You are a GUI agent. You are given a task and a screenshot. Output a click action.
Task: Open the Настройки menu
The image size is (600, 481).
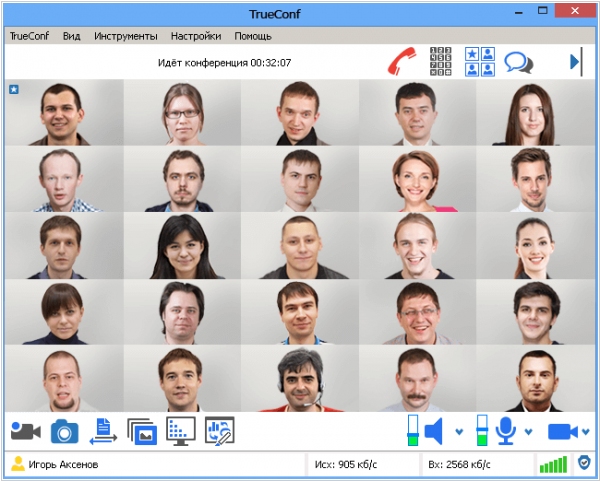(x=196, y=36)
